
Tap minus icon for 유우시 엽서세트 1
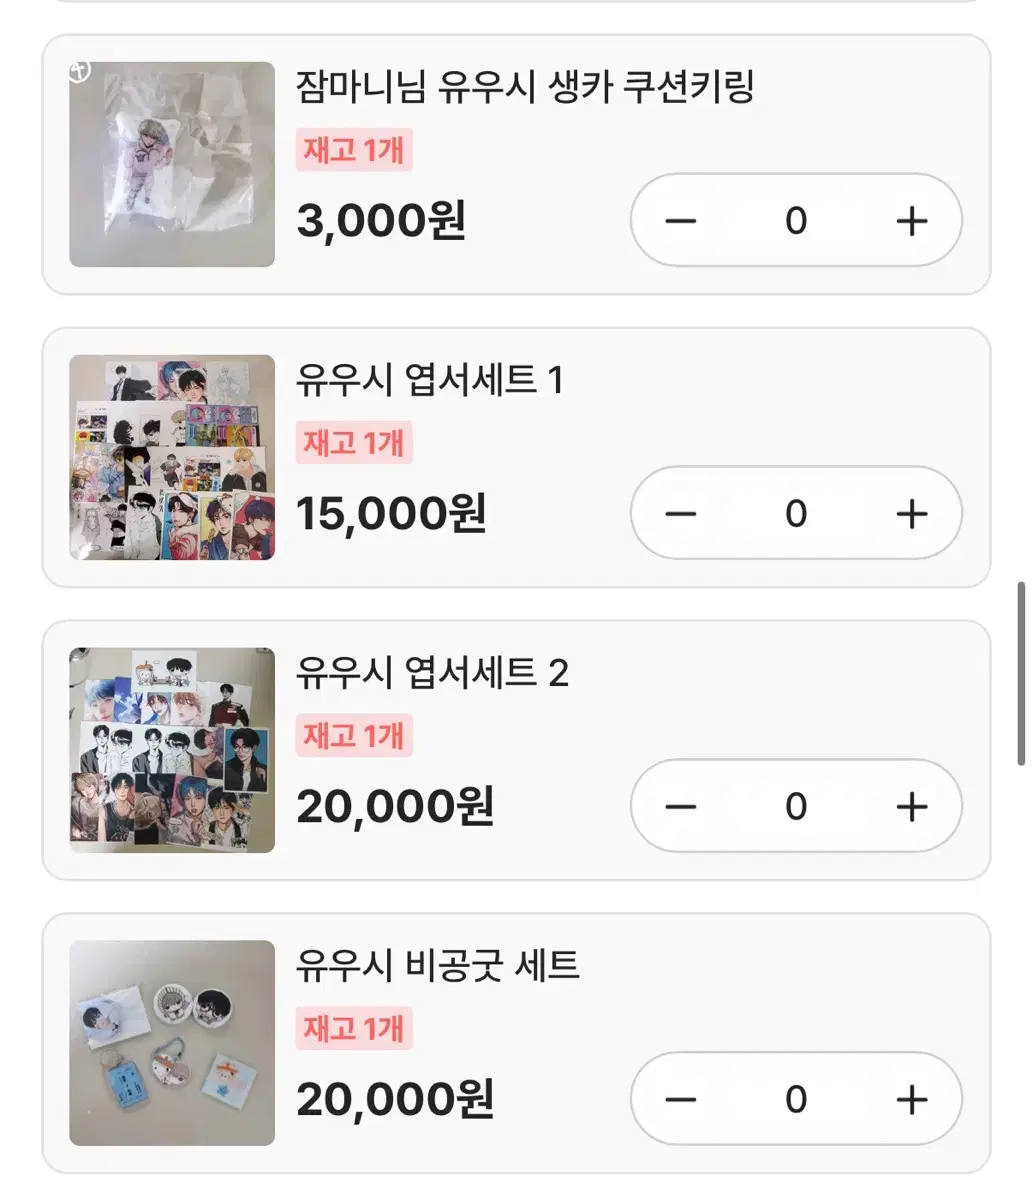(x=680, y=514)
